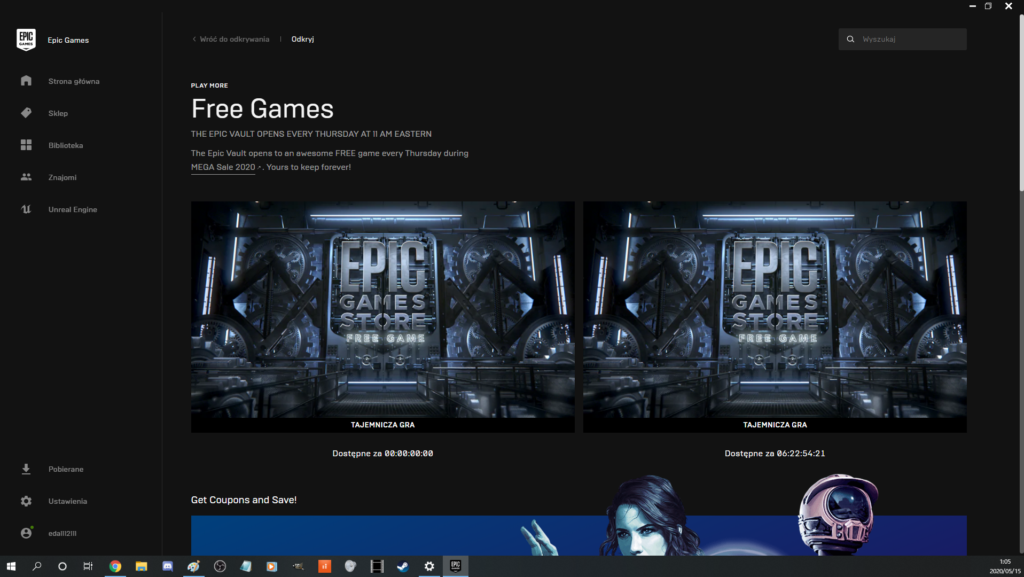Switch to Steam on the taskbar
This screenshot has height=577, width=1024.
403,567
